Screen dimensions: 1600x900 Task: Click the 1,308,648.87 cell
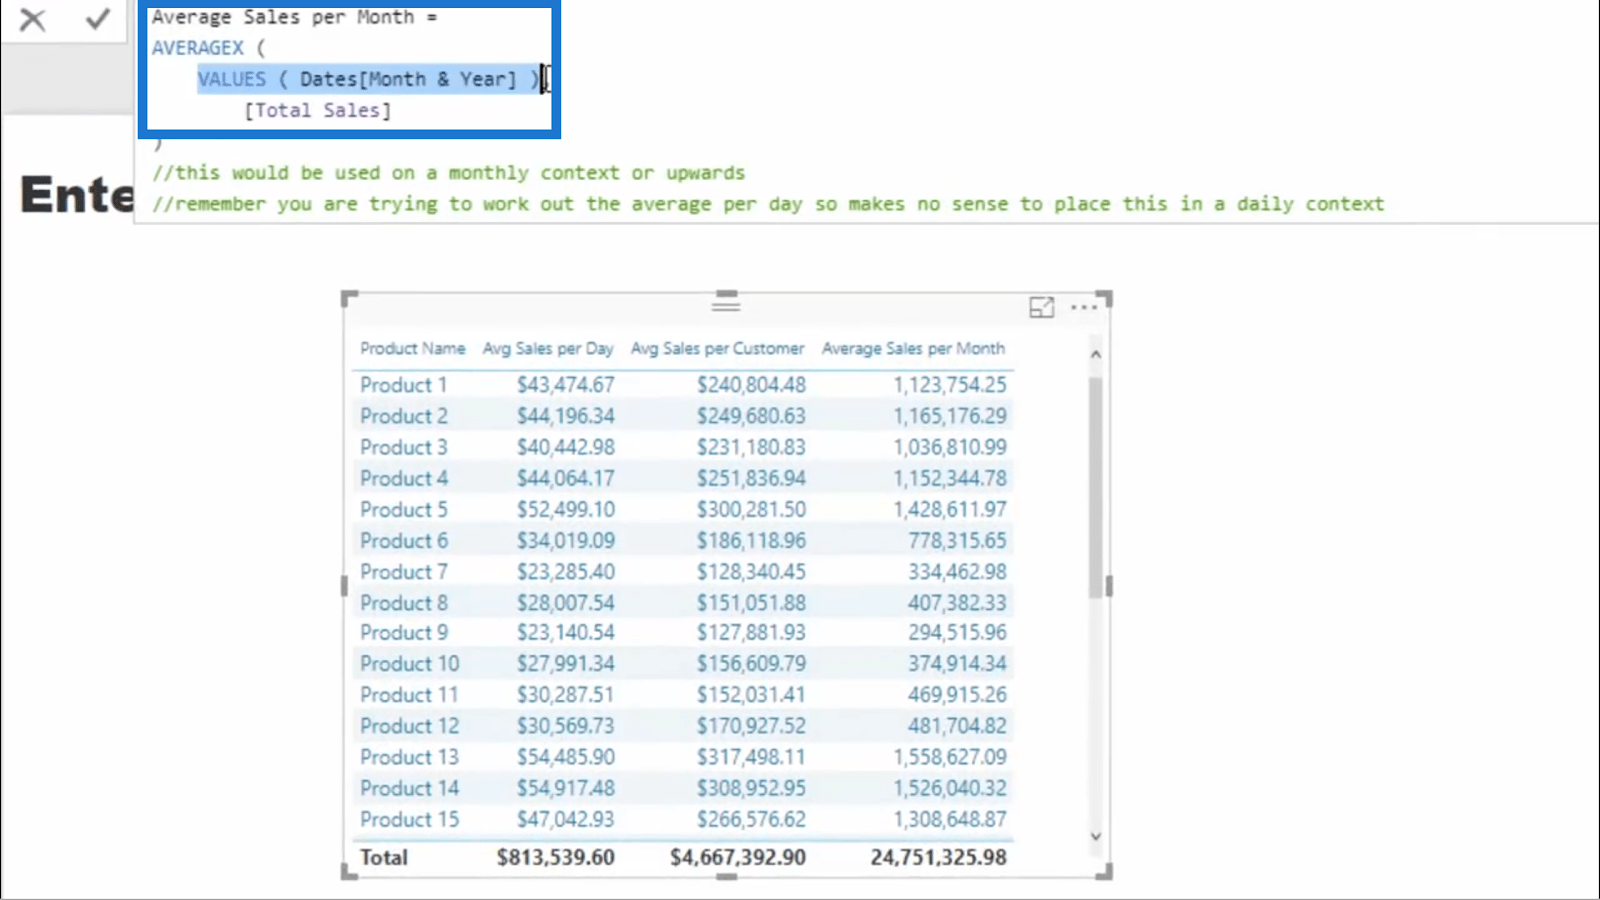click(950, 819)
